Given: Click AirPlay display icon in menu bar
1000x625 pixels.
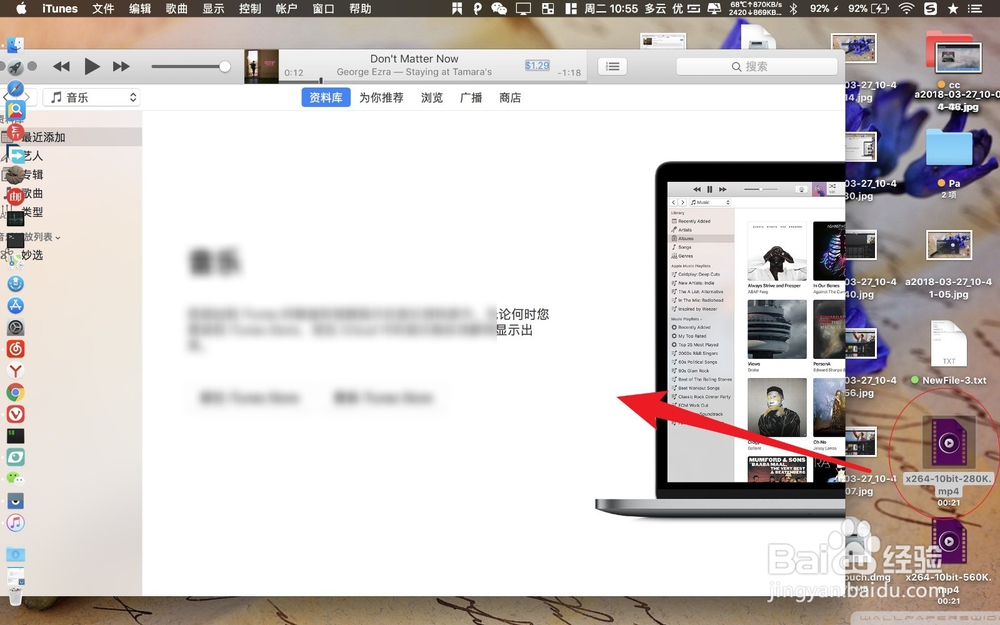Looking at the screenshot, I should tap(523, 8).
